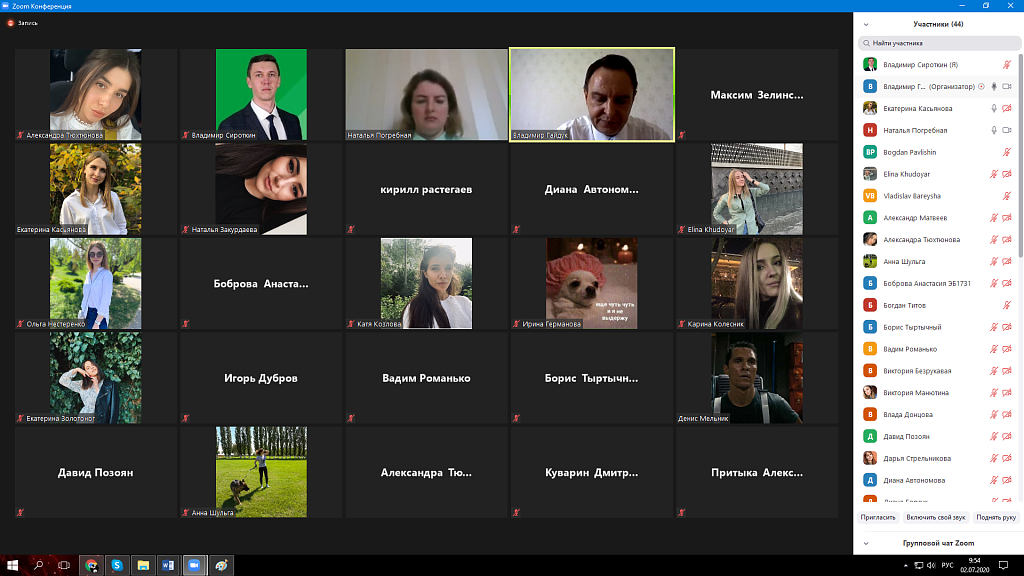Click the РУС language indicator
1024x576 pixels.
pos(948,566)
